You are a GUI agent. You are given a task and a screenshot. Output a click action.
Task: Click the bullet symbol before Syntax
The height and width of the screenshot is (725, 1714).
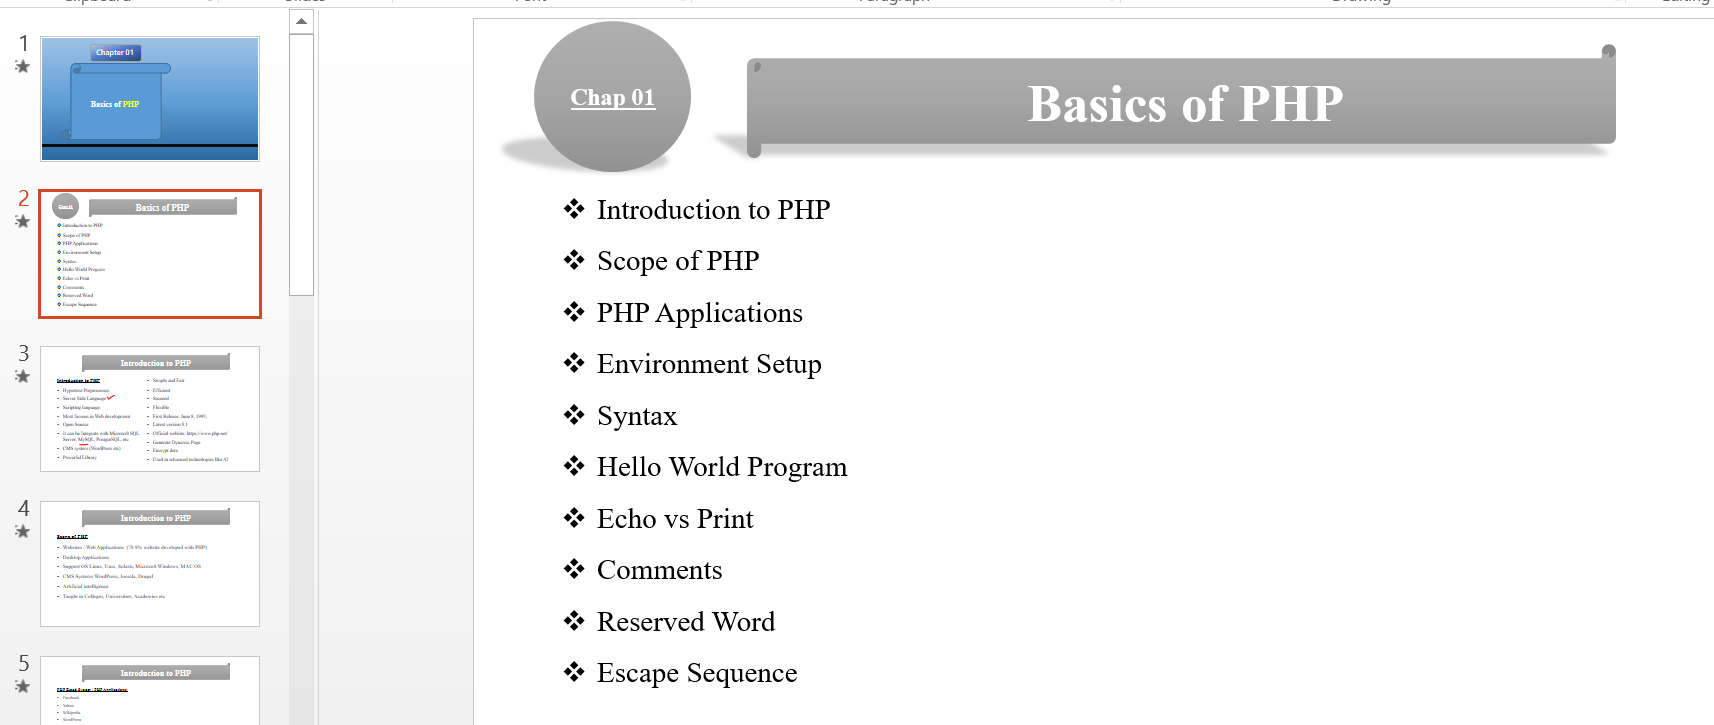pyautogui.click(x=574, y=415)
